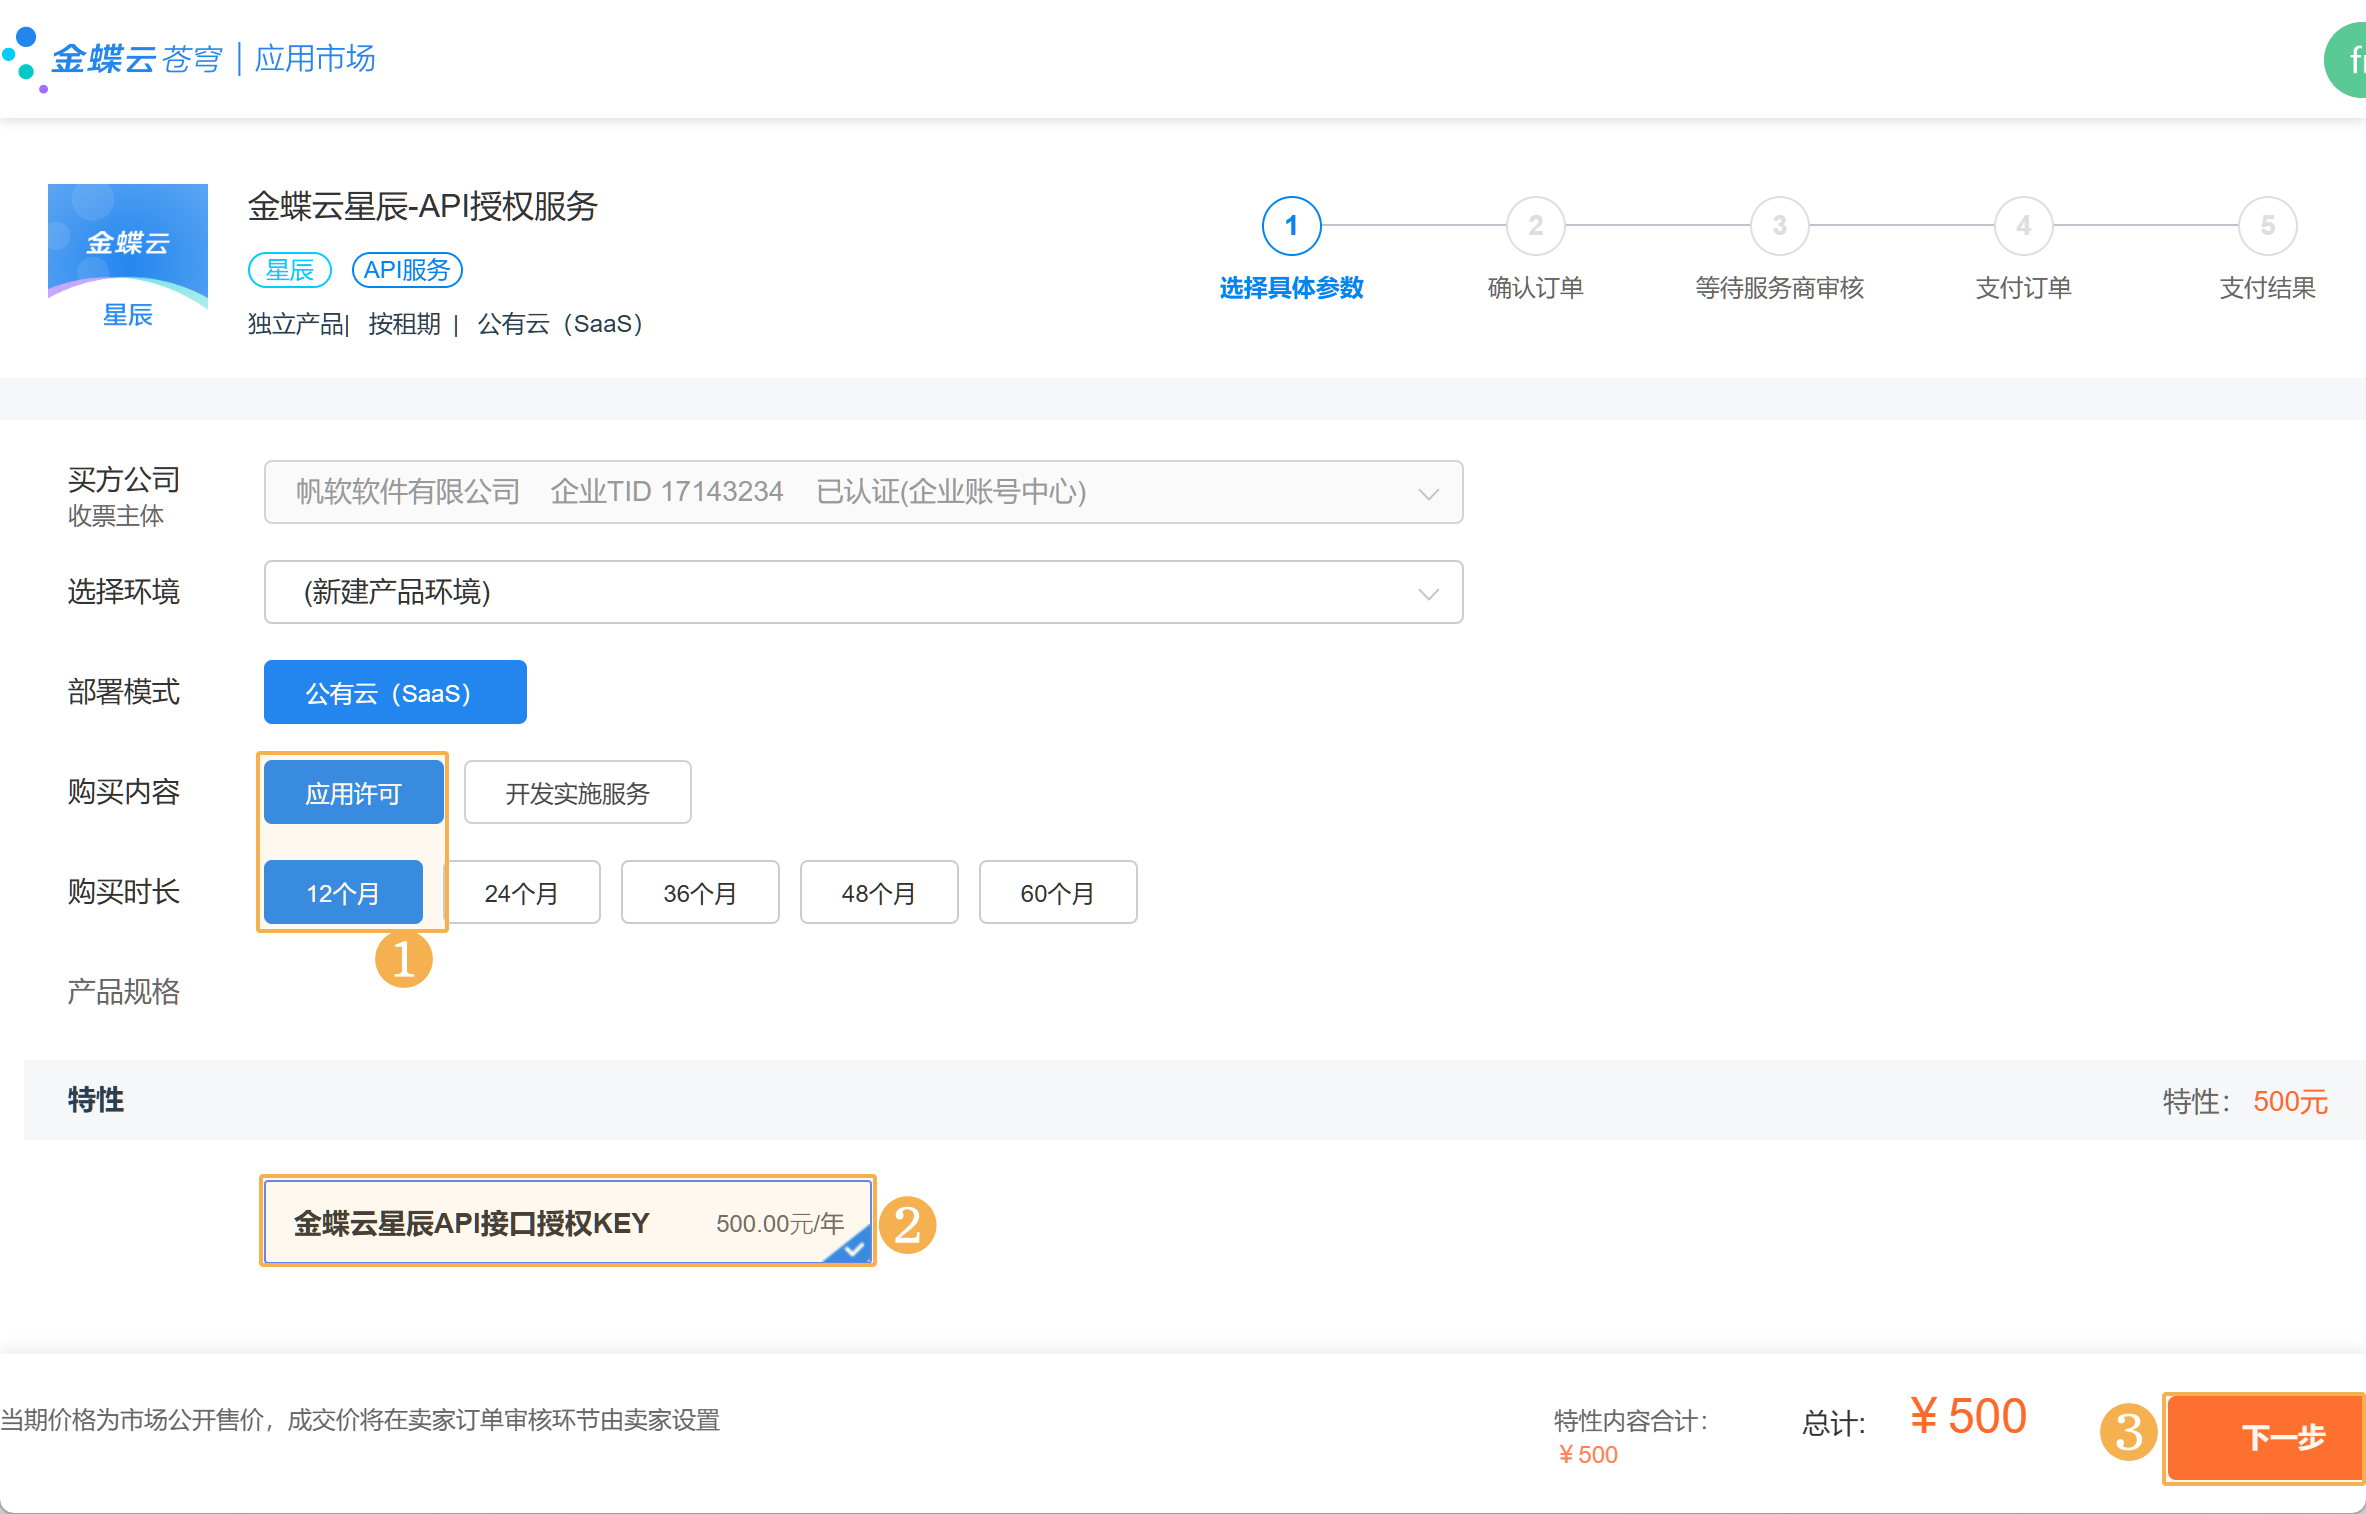Toggle the 金蝶云星辰API接口授权KEY feature option

pyautogui.click(x=567, y=1222)
